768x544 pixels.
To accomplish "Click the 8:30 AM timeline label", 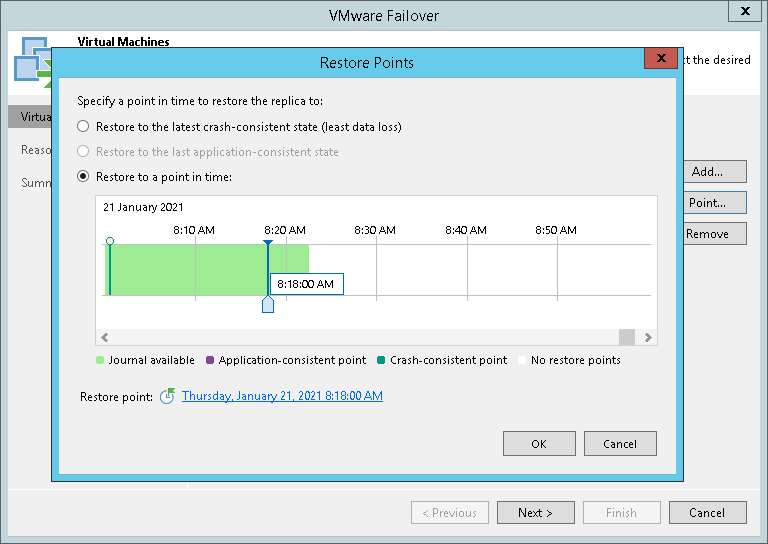I will point(375,230).
